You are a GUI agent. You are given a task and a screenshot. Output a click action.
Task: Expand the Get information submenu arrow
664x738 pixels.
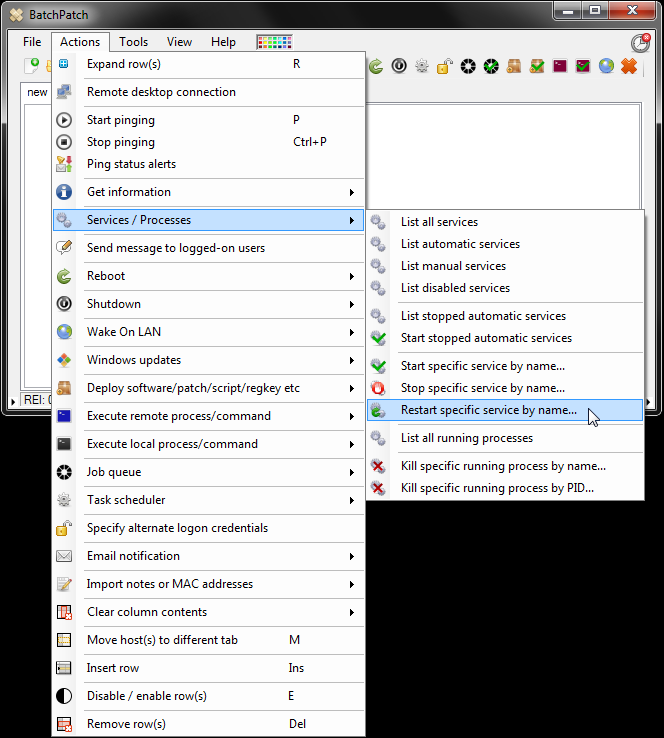[352, 192]
